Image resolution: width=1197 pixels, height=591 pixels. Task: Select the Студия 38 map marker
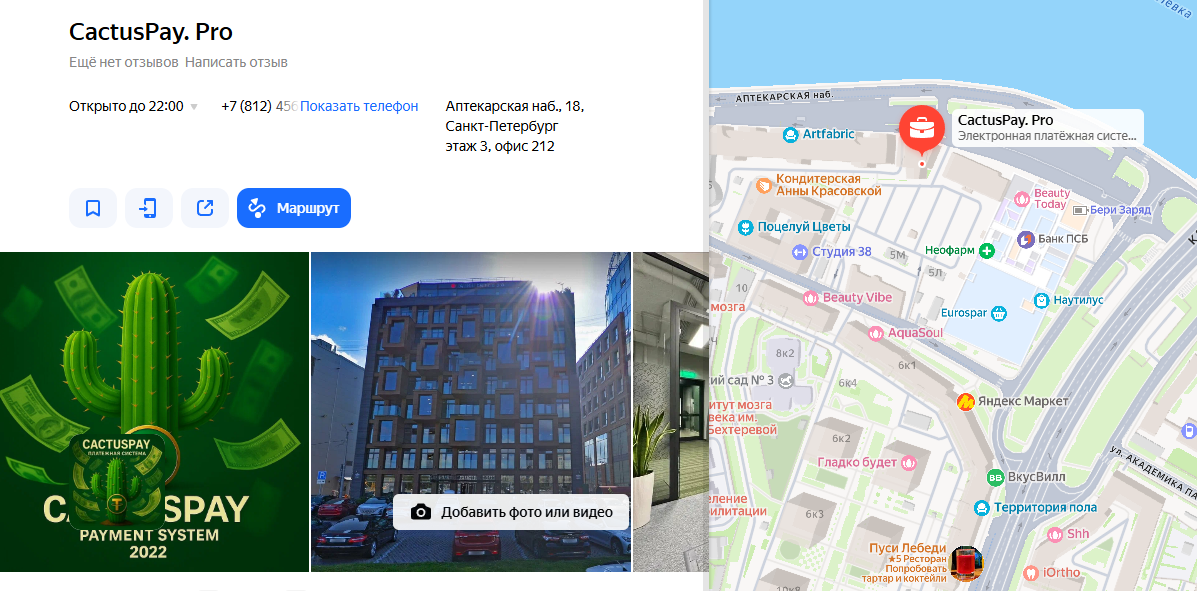point(799,251)
